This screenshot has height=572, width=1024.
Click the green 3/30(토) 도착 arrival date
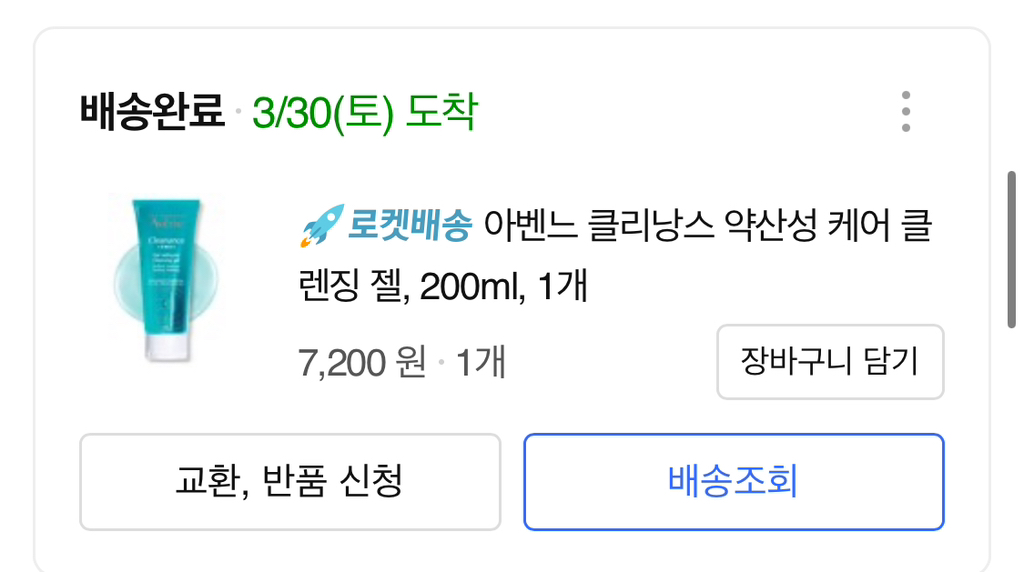click(364, 112)
